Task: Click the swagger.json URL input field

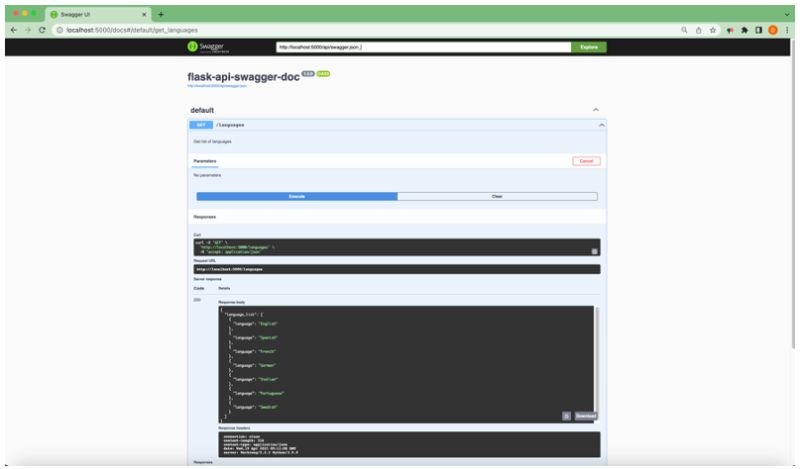Action: [x=423, y=47]
